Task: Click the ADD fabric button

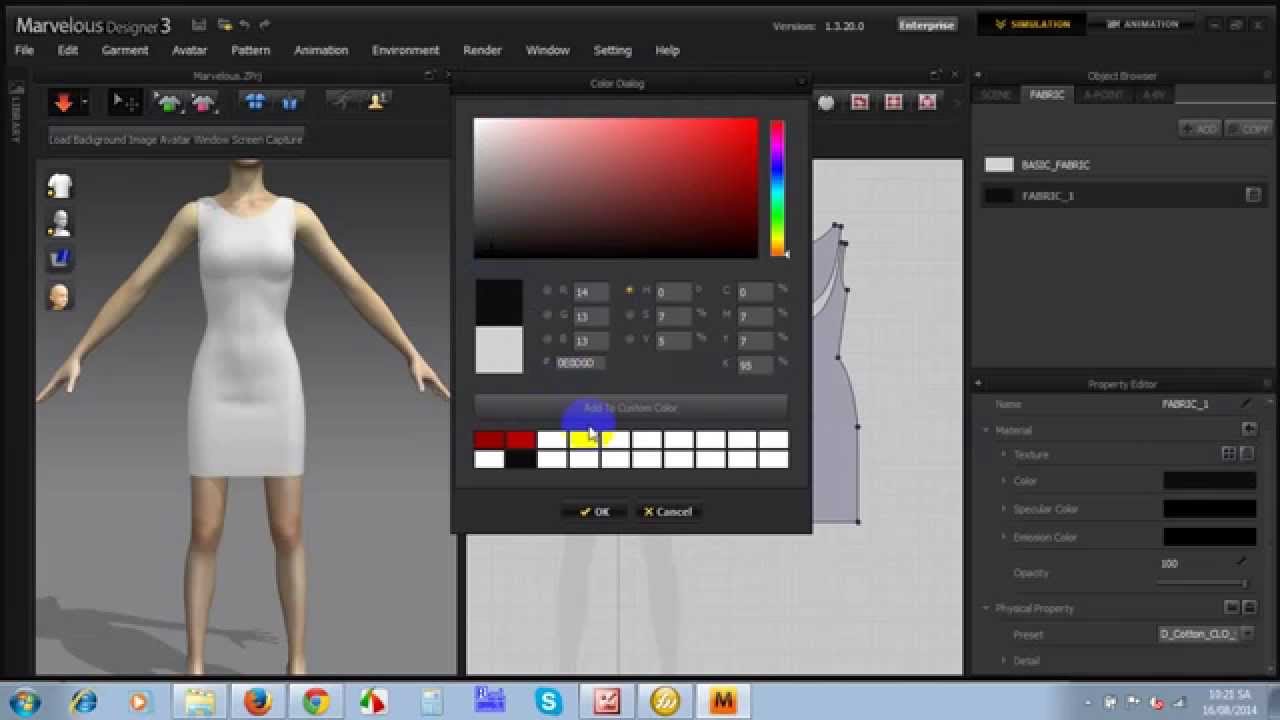Action: [x=1200, y=129]
